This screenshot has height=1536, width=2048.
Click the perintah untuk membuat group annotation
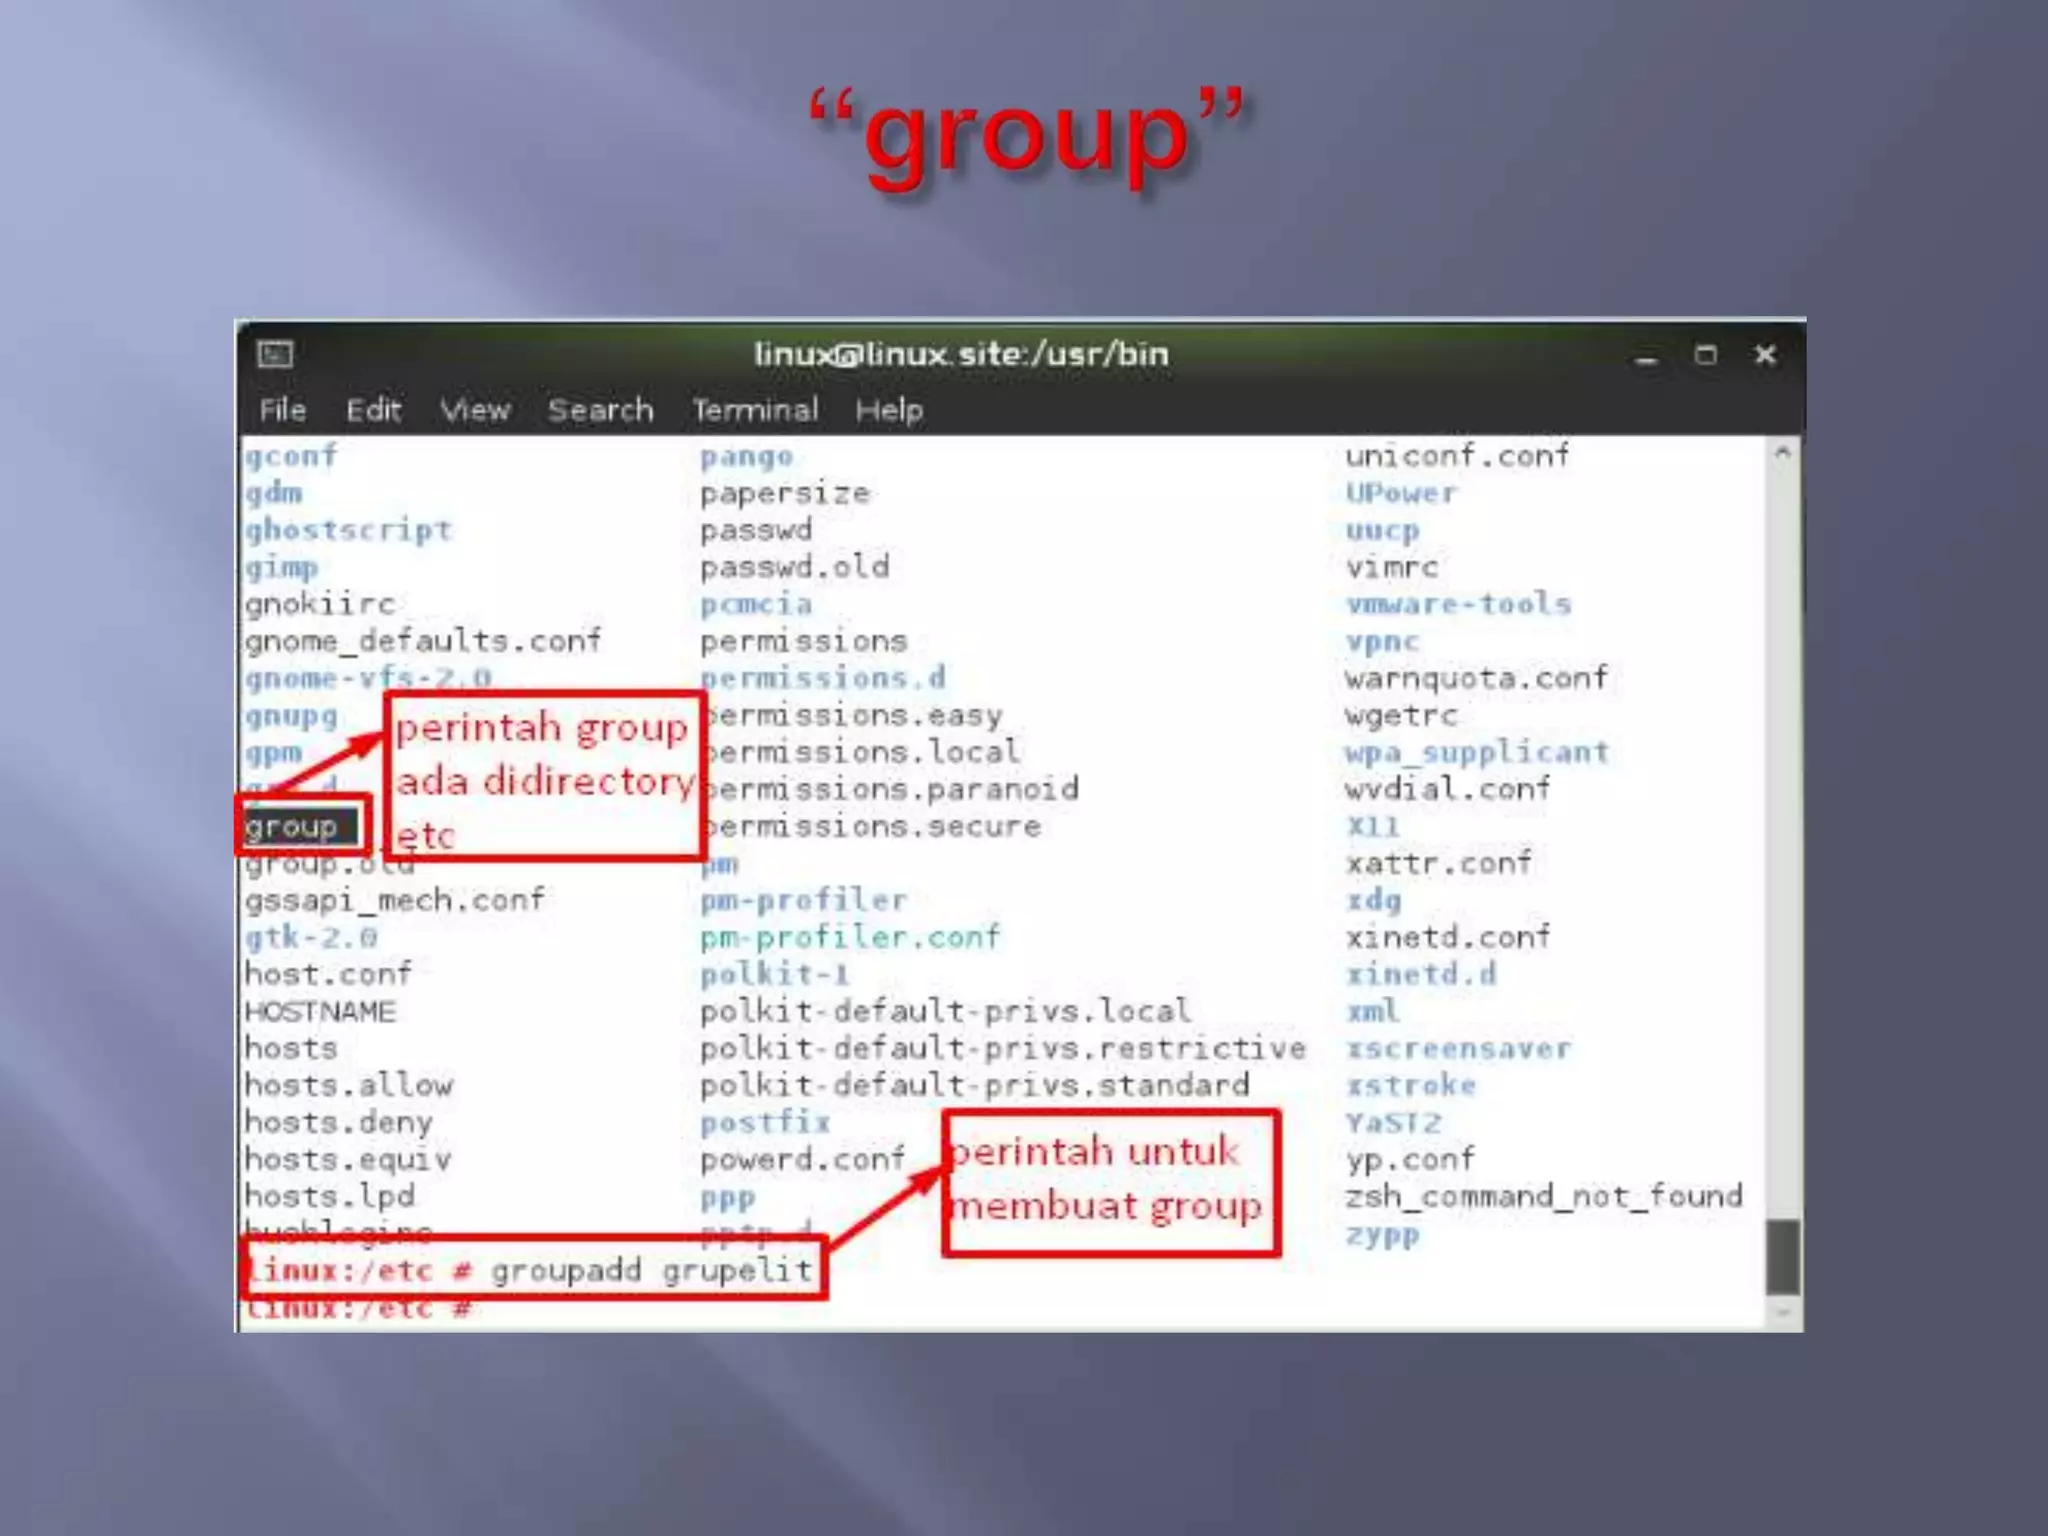(x=1110, y=1182)
